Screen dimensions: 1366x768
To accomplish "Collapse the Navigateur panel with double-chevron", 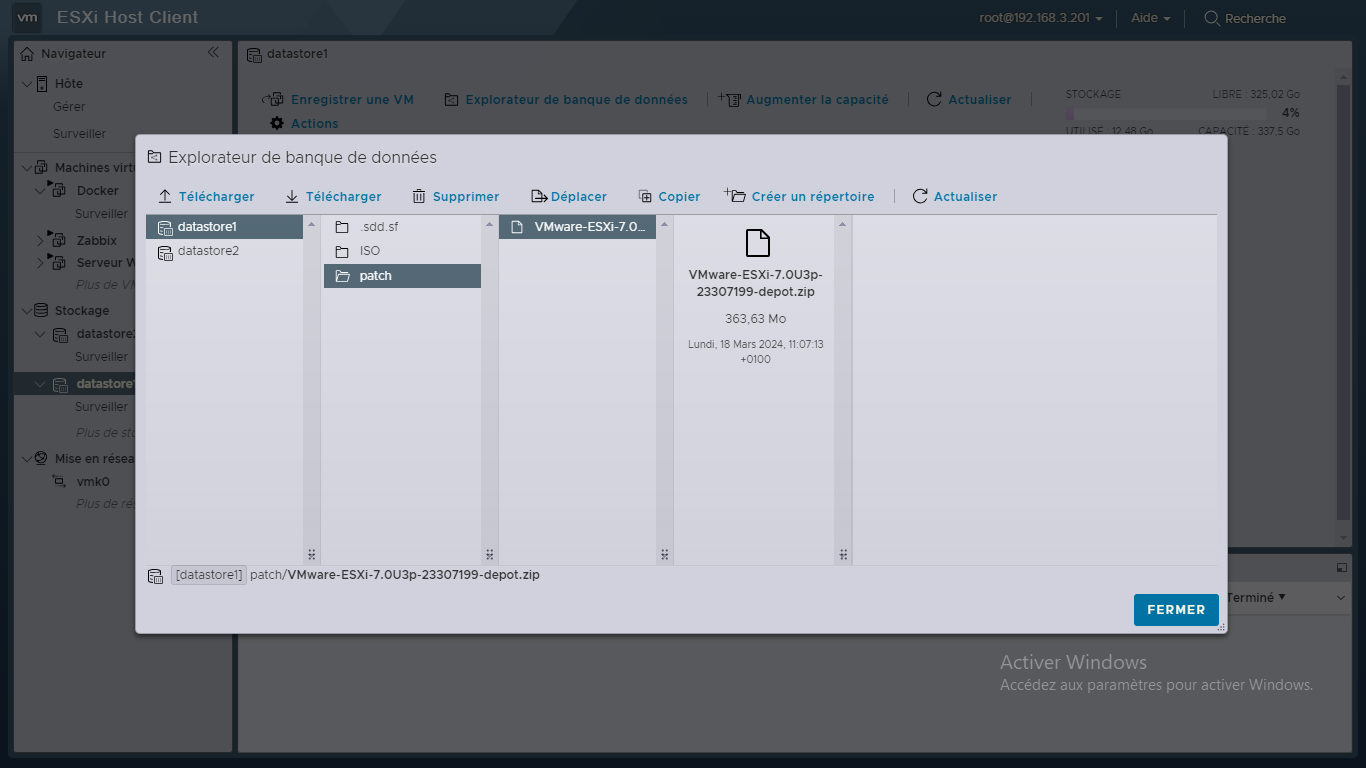I will tap(213, 52).
